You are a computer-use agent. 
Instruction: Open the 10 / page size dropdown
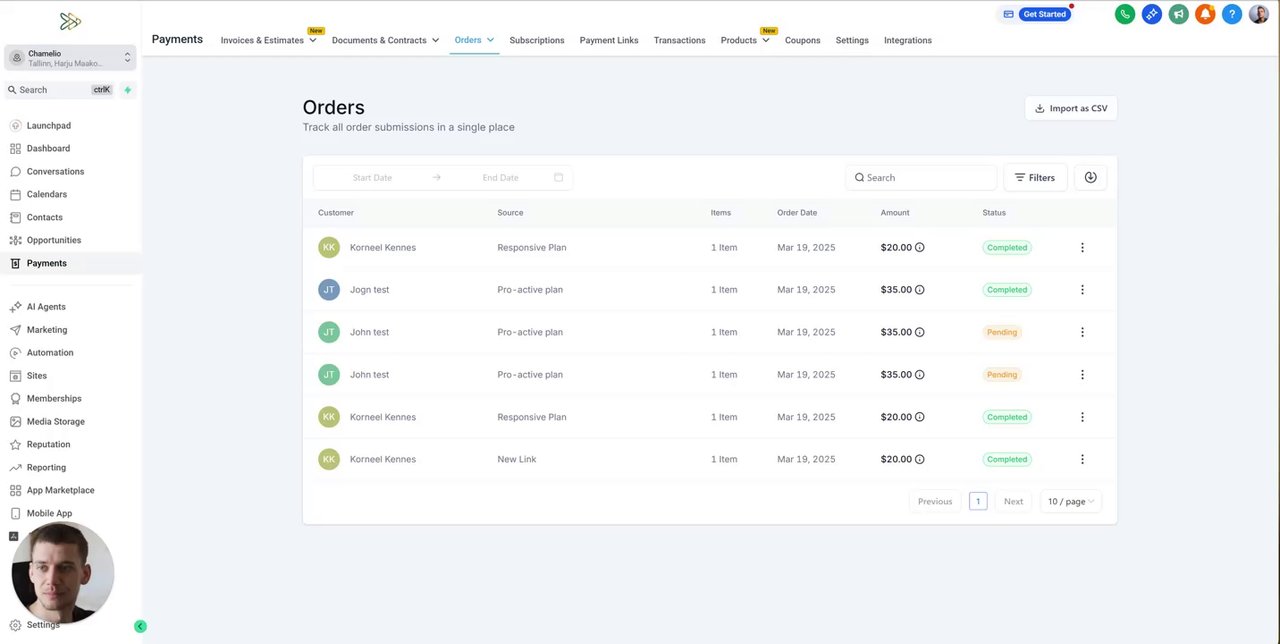click(x=1070, y=501)
